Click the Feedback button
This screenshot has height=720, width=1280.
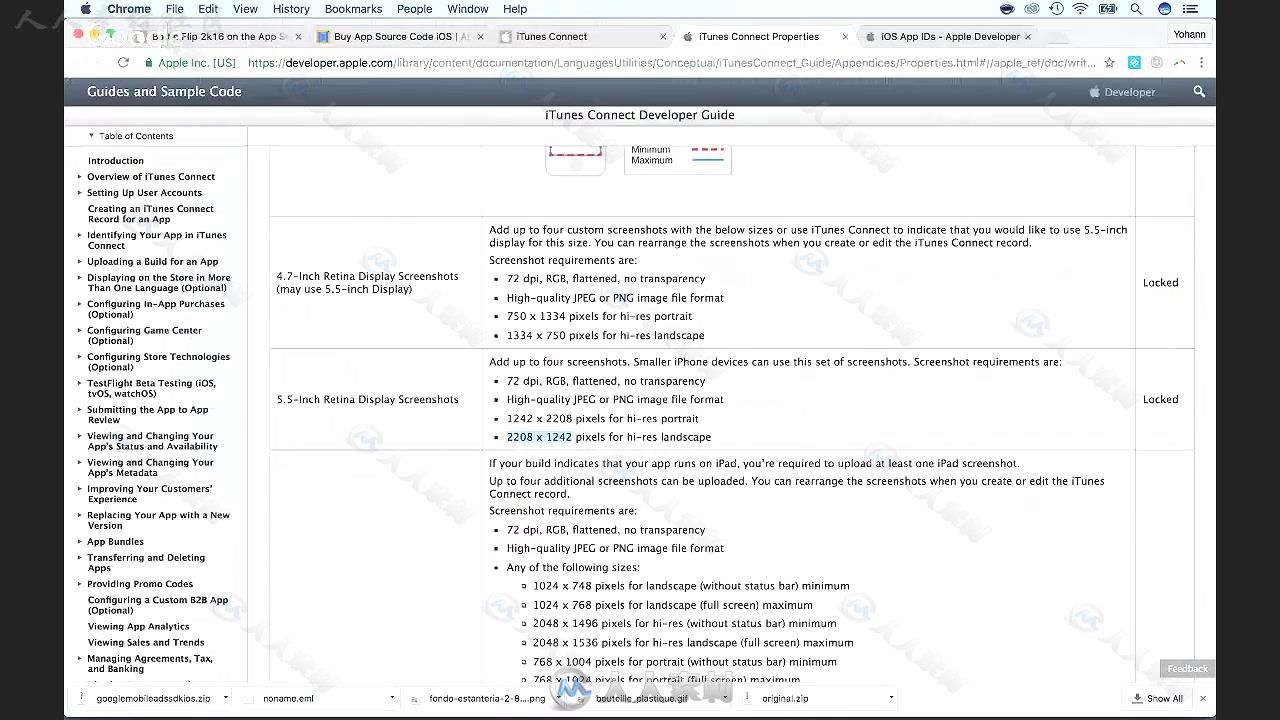pyautogui.click(x=1188, y=668)
